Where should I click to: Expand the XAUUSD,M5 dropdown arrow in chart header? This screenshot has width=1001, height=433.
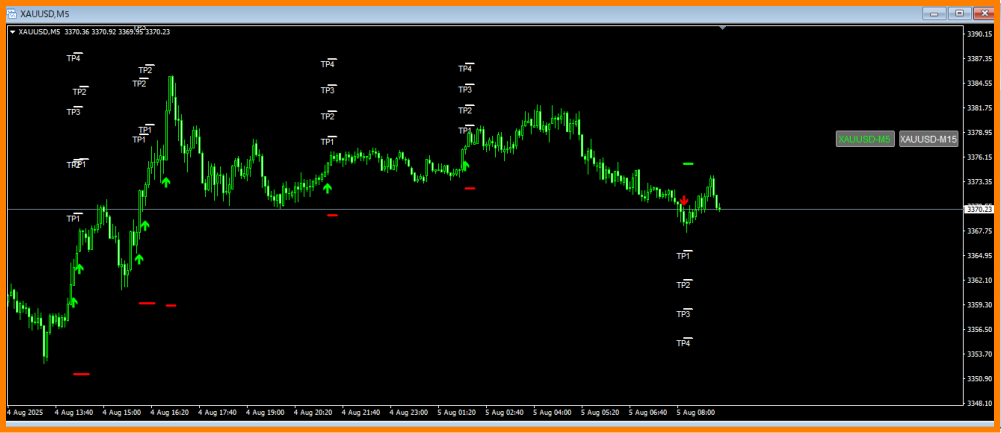click(12, 32)
